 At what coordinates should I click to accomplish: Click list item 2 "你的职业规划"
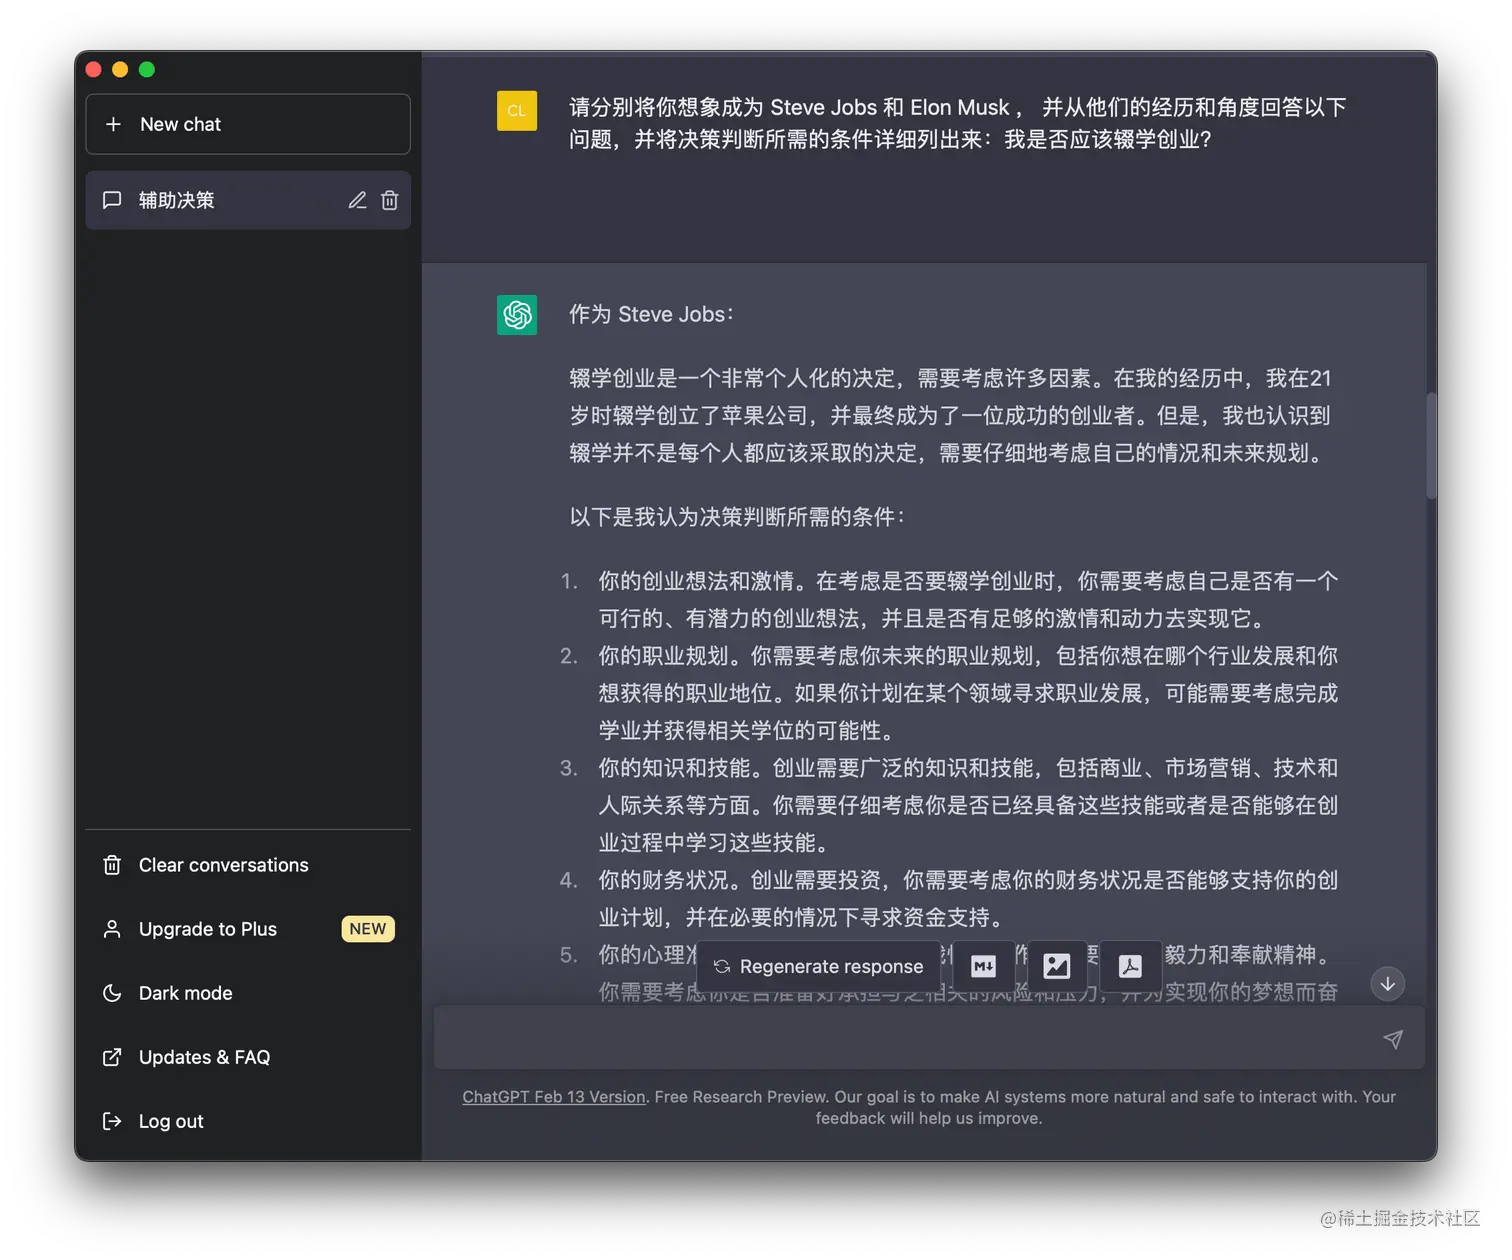pos(968,693)
